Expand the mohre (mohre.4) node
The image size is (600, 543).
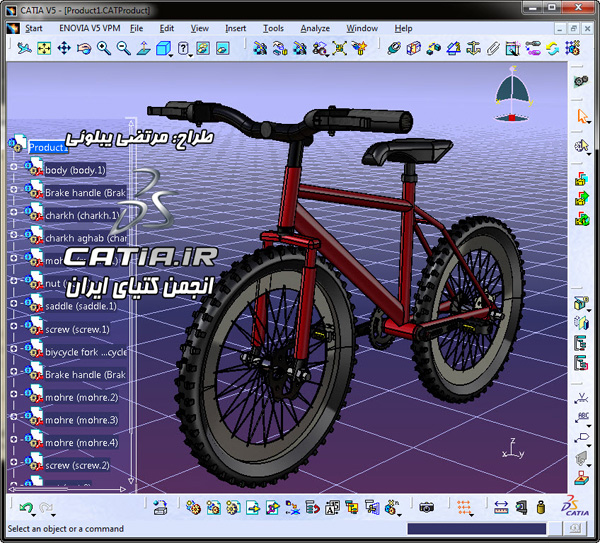coord(13,439)
